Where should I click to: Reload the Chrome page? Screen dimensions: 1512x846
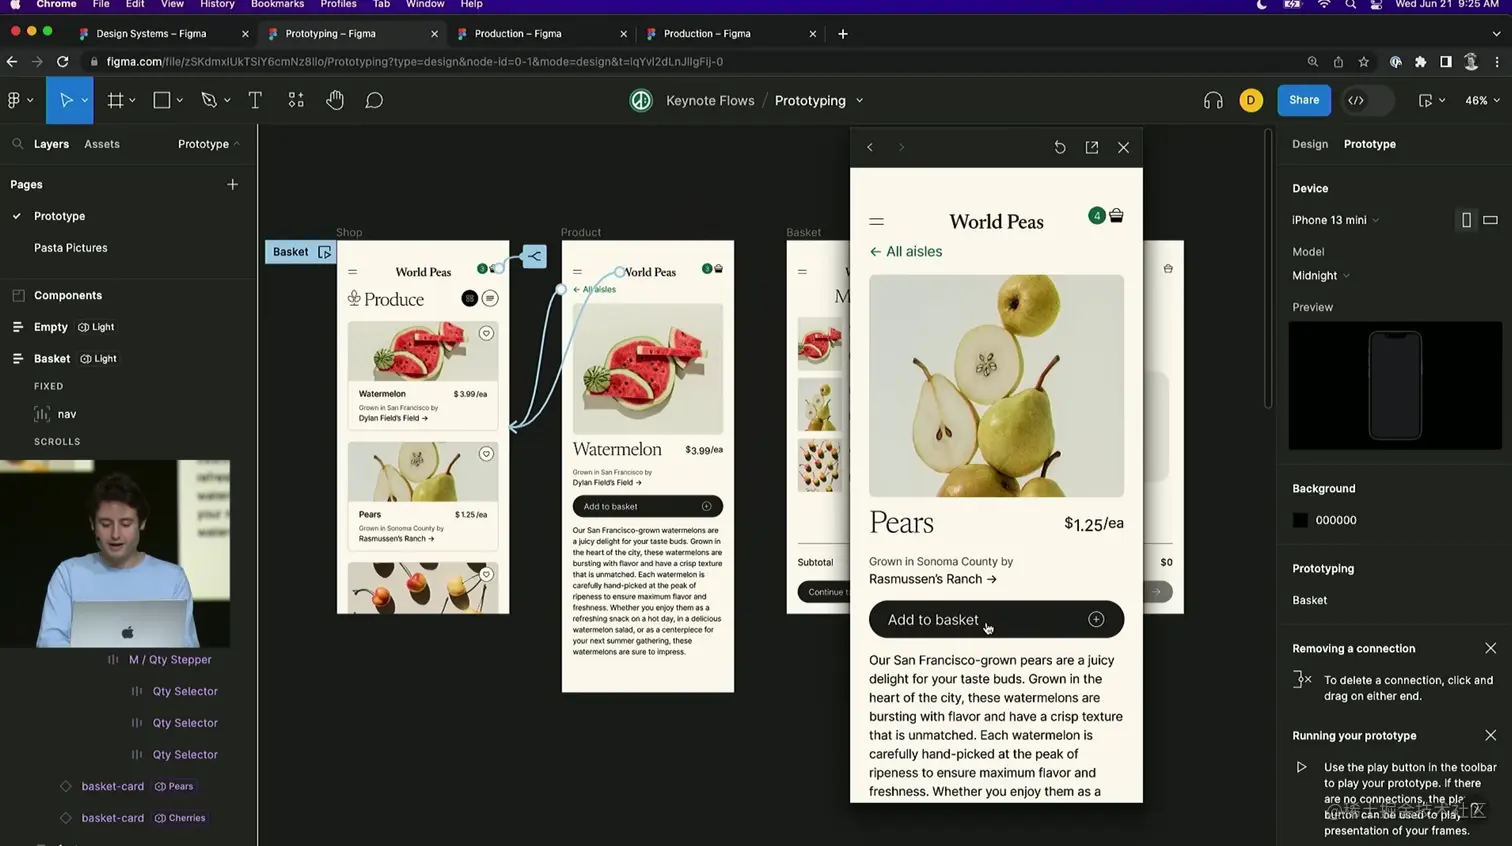tap(62, 62)
